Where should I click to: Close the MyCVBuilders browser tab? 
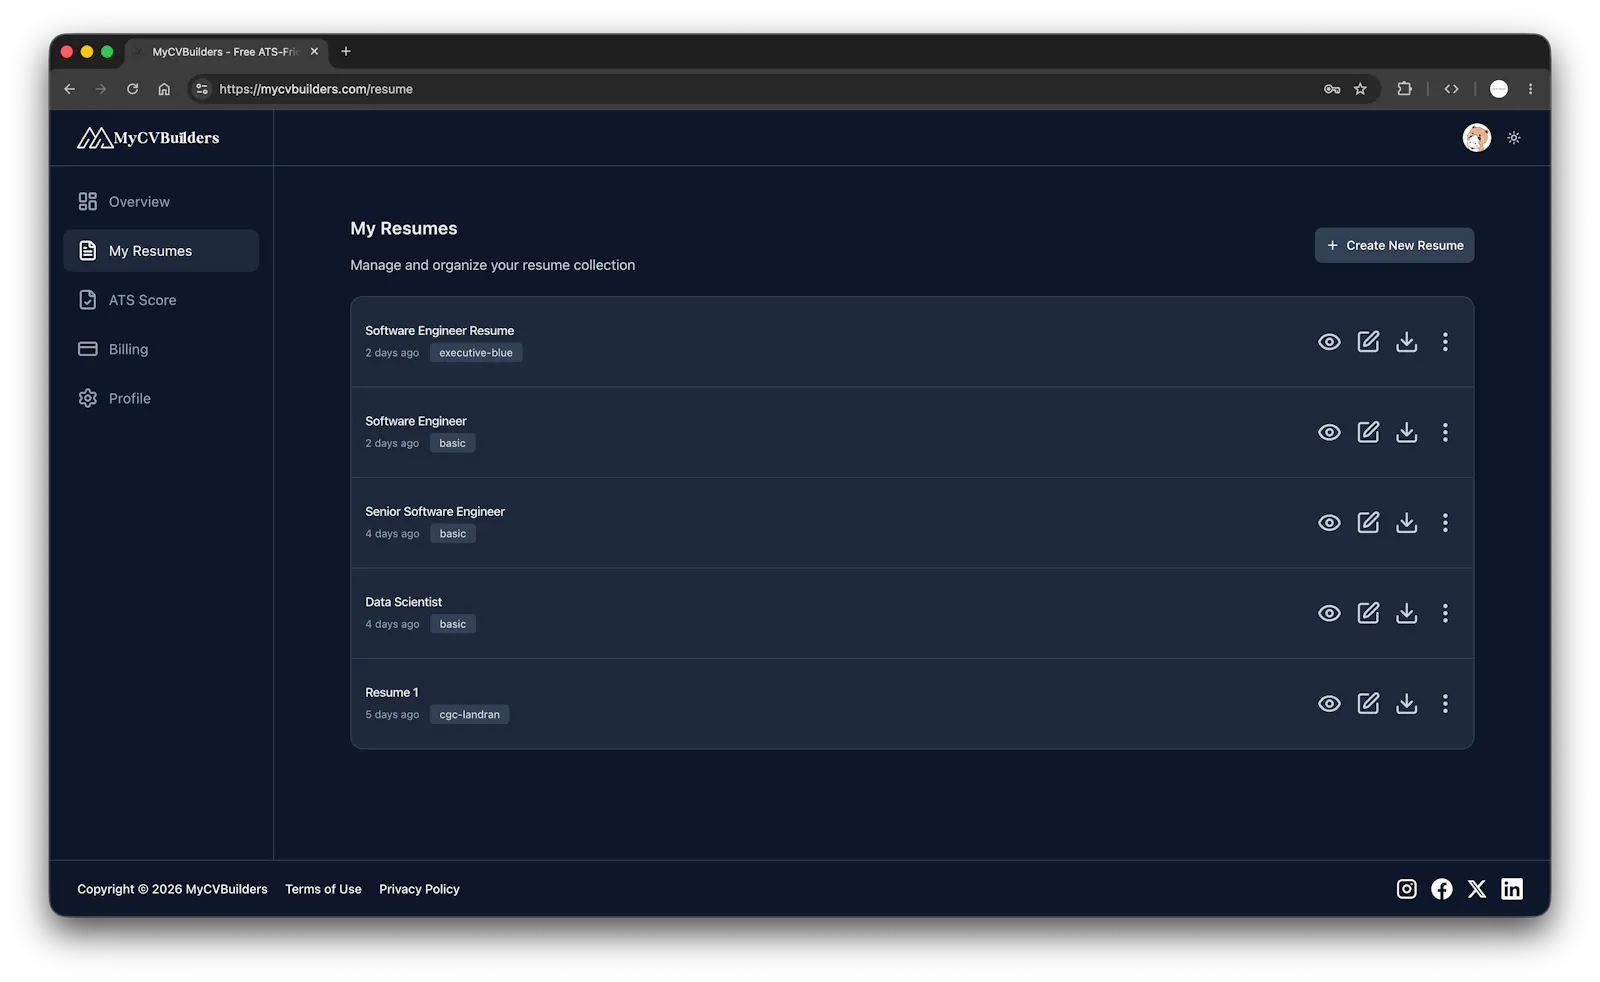[314, 52]
